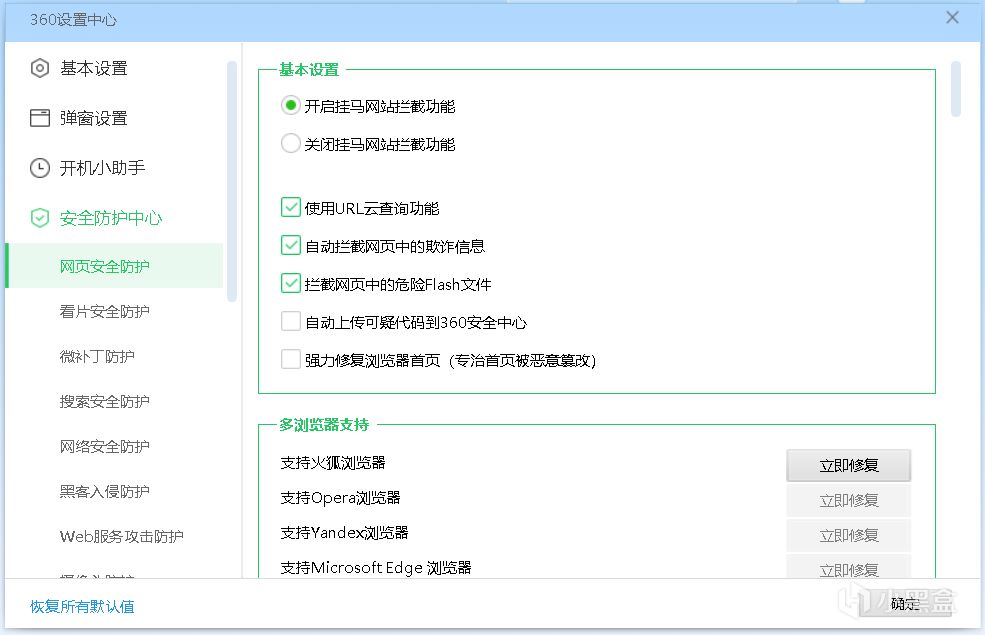Uncheck 自动拦截网页中的欺诈信息 checkbox

pos(290,246)
